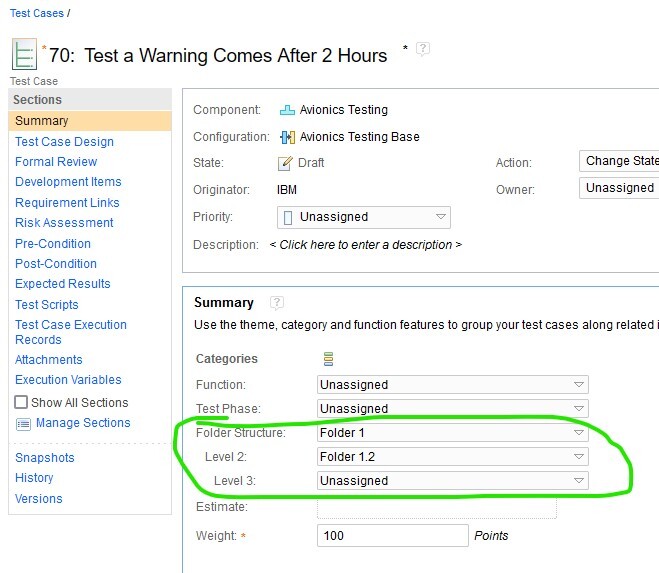This screenshot has width=659, height=573.
Task: Open the Test Scripts section
Action: [x=46, y=305]
